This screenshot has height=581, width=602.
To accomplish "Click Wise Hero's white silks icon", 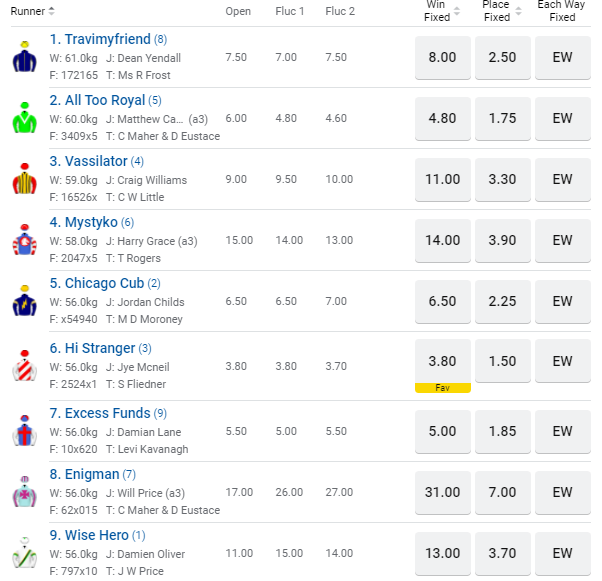I will click(x=24, y=553).
